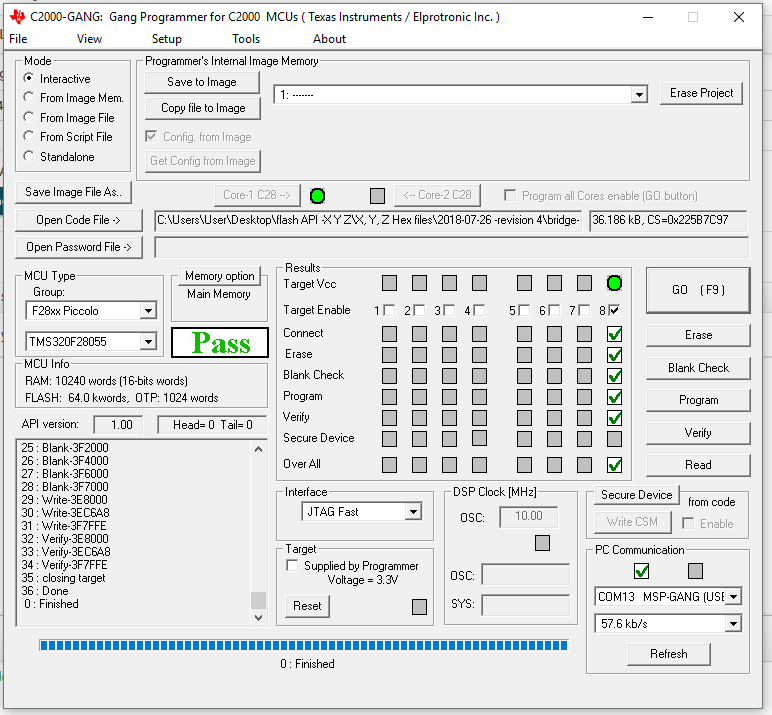Screen dimensions: 772x715
Task: Click the log list scrollbar up arrow
Action: coord(258,449)
